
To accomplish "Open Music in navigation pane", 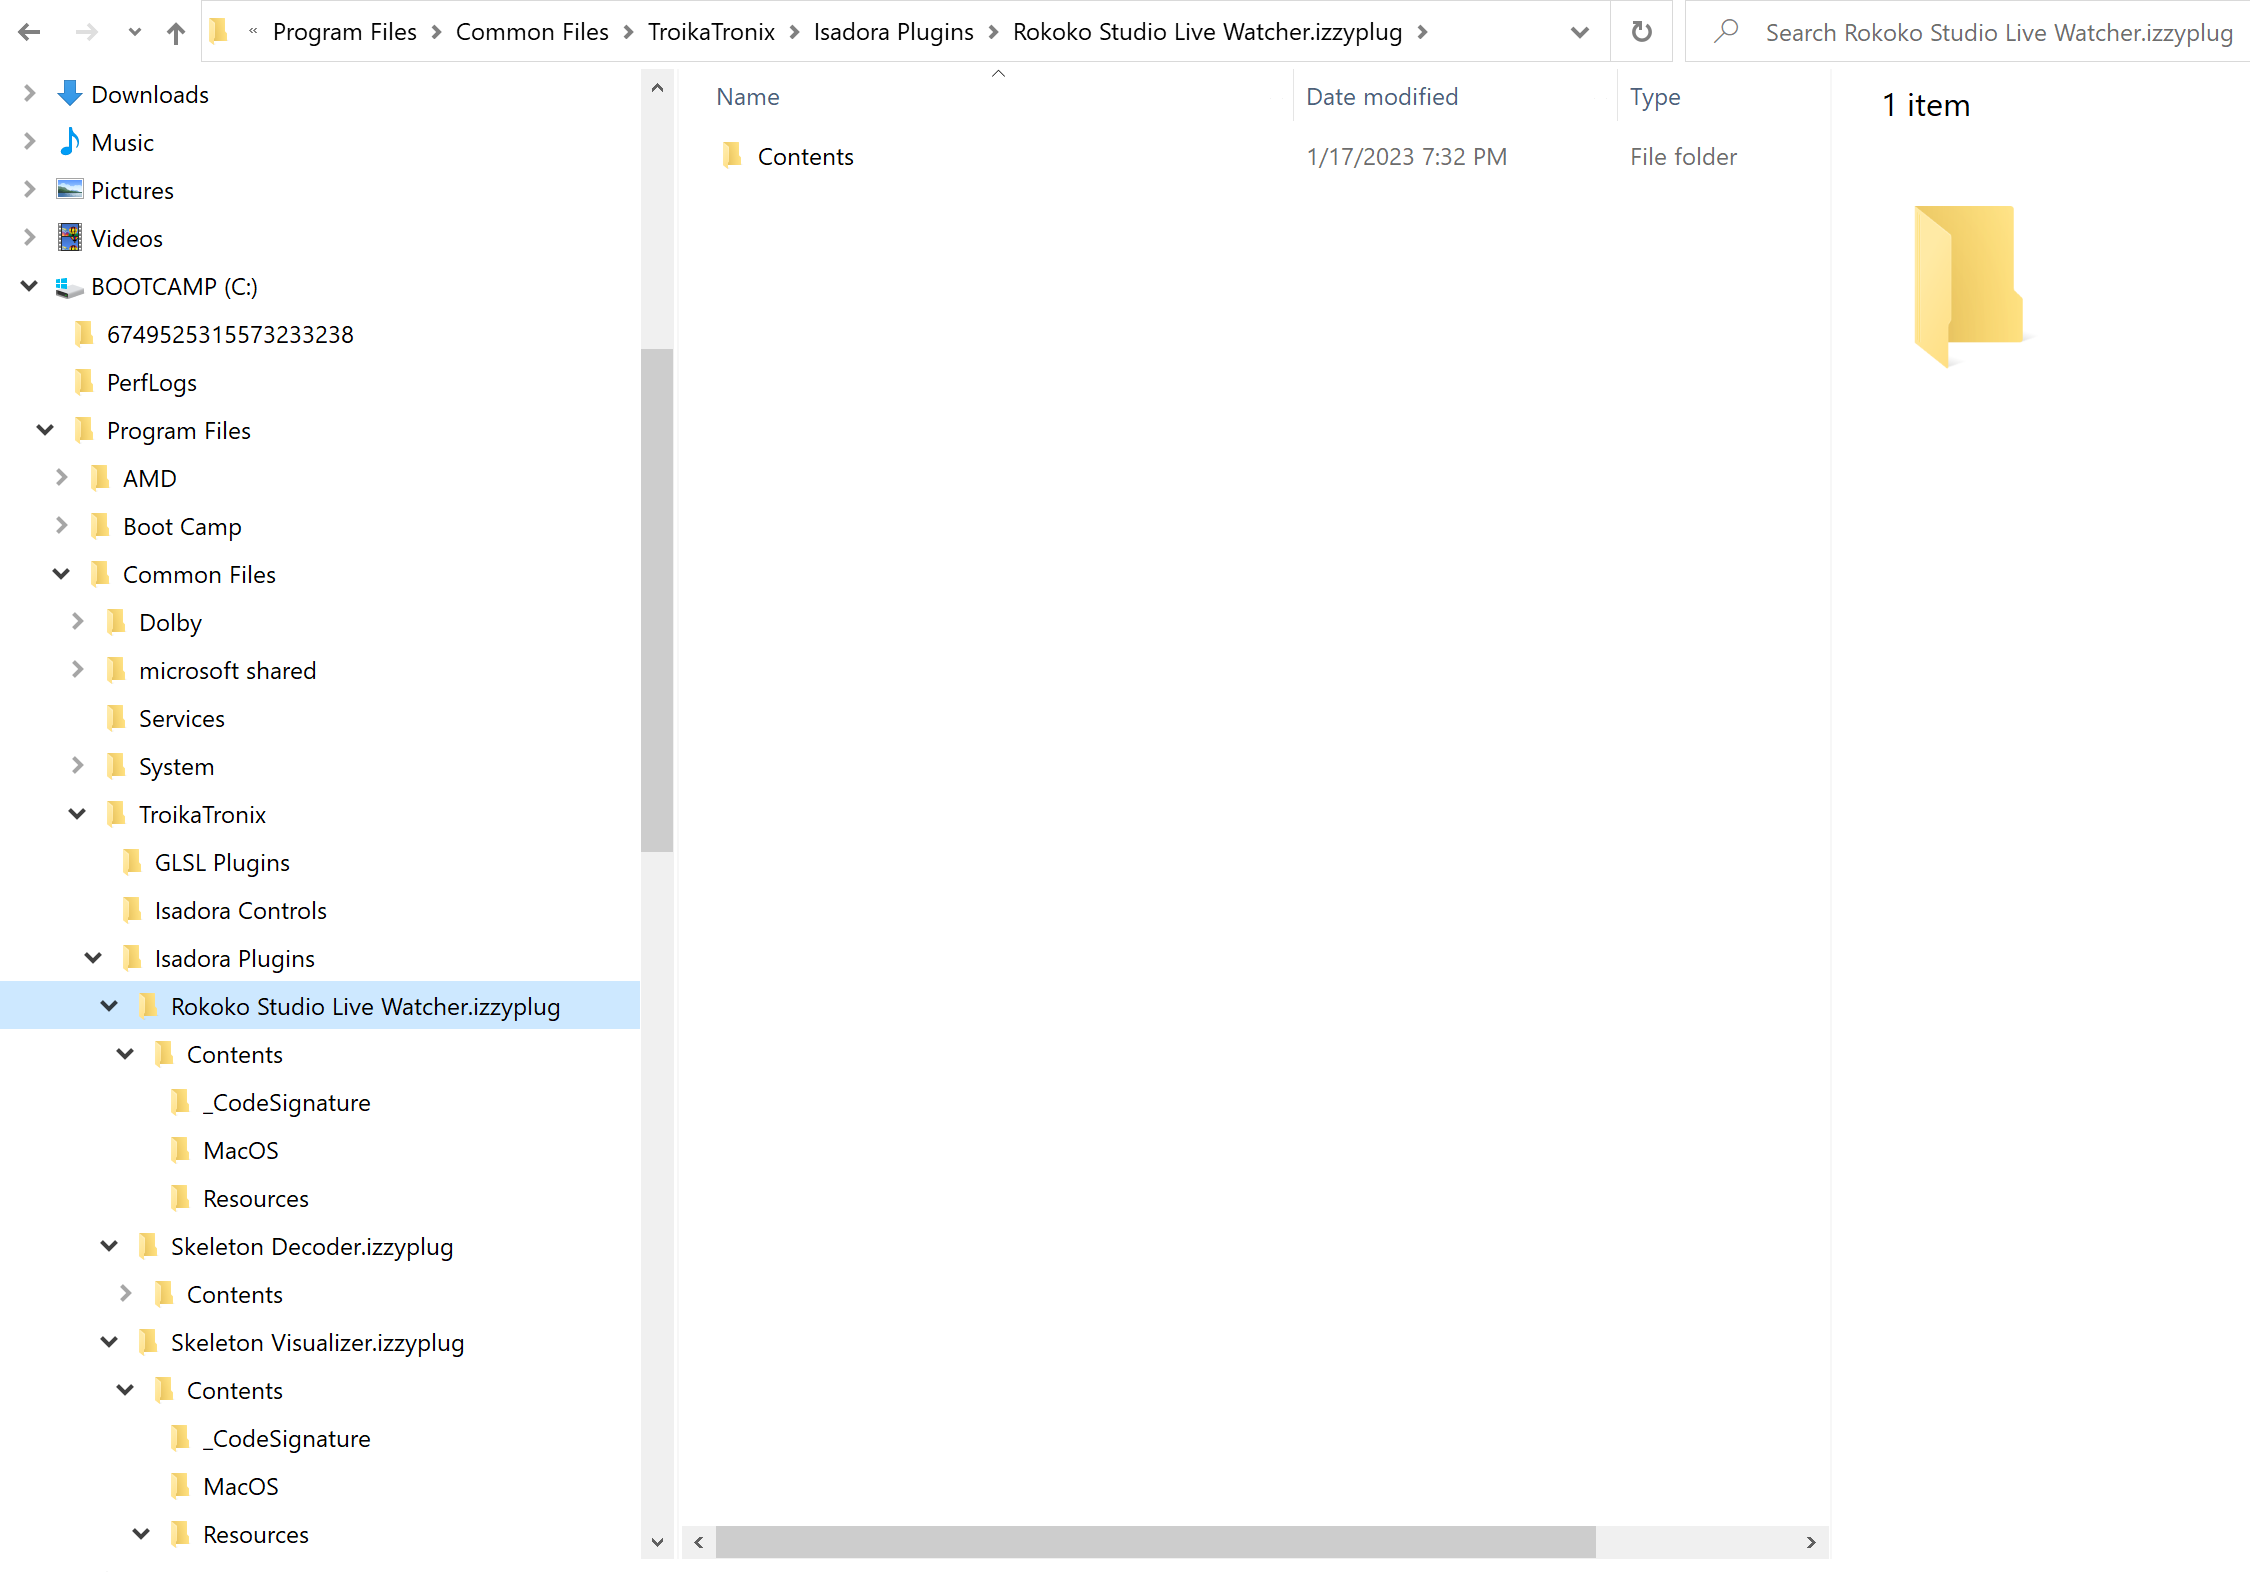I will (x=122, y=142).
